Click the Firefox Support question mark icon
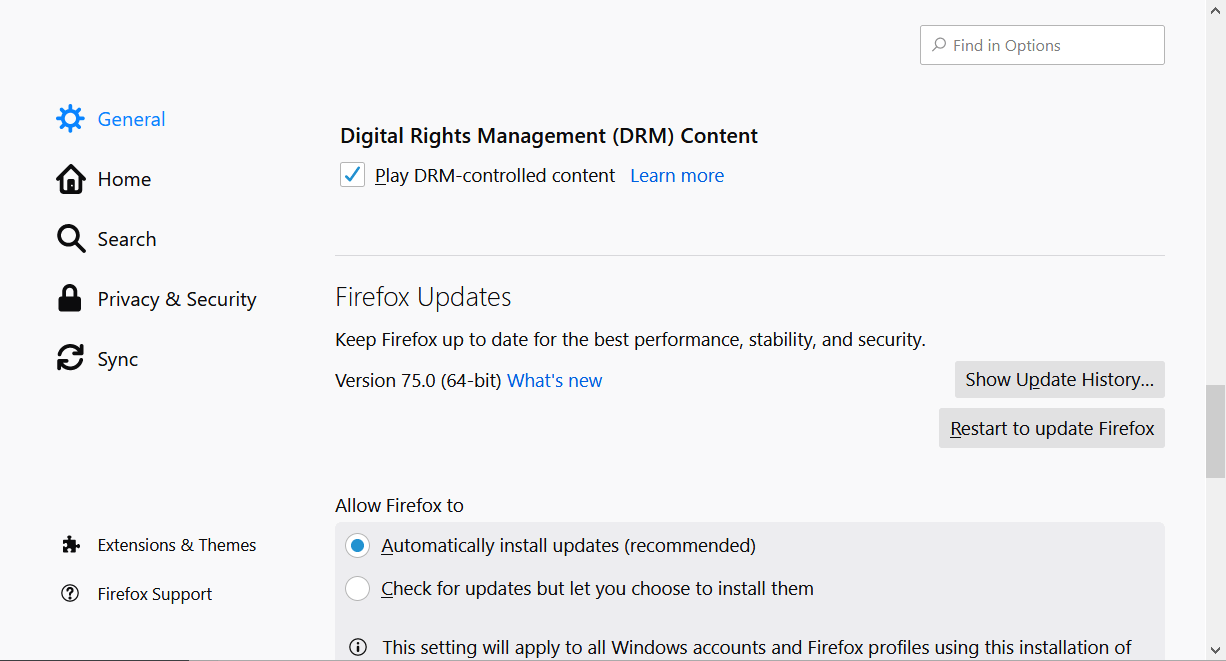 pos(70,594)
